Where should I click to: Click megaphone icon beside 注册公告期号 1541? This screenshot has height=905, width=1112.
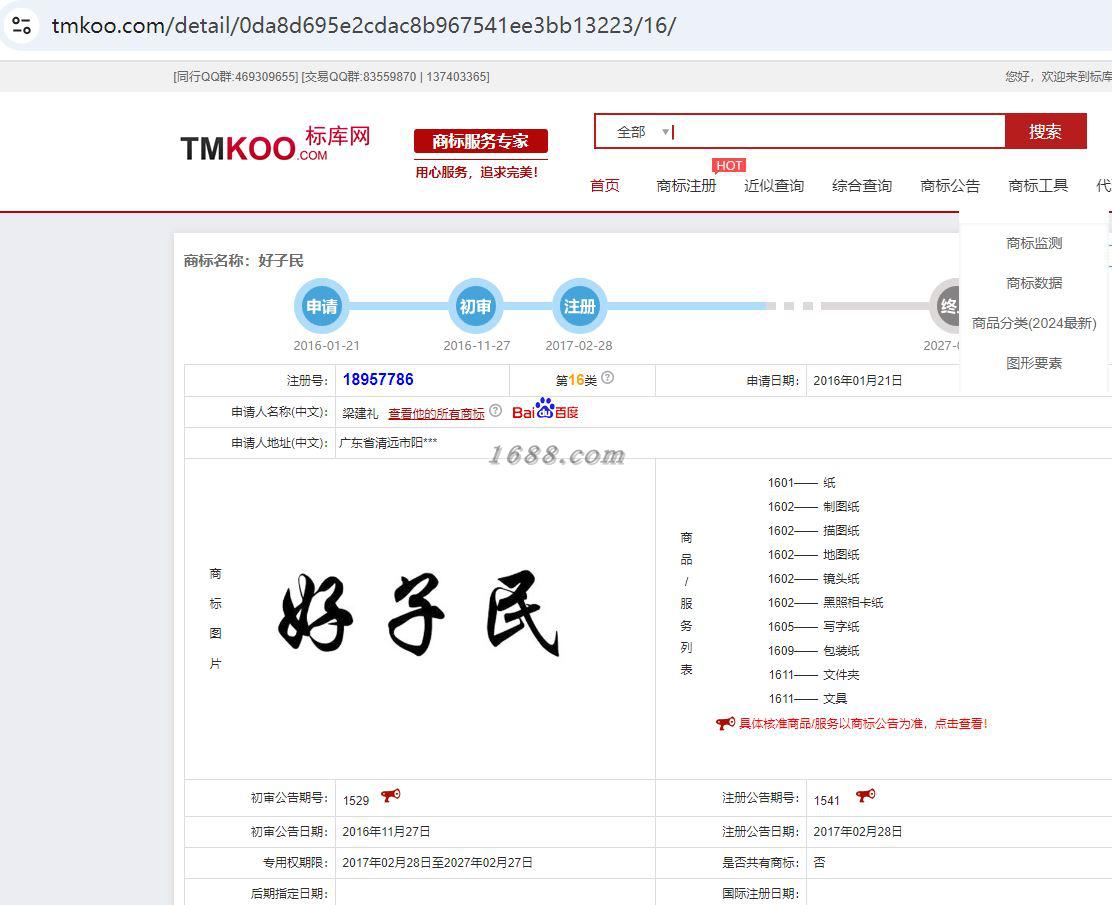[x=865, y=795]
